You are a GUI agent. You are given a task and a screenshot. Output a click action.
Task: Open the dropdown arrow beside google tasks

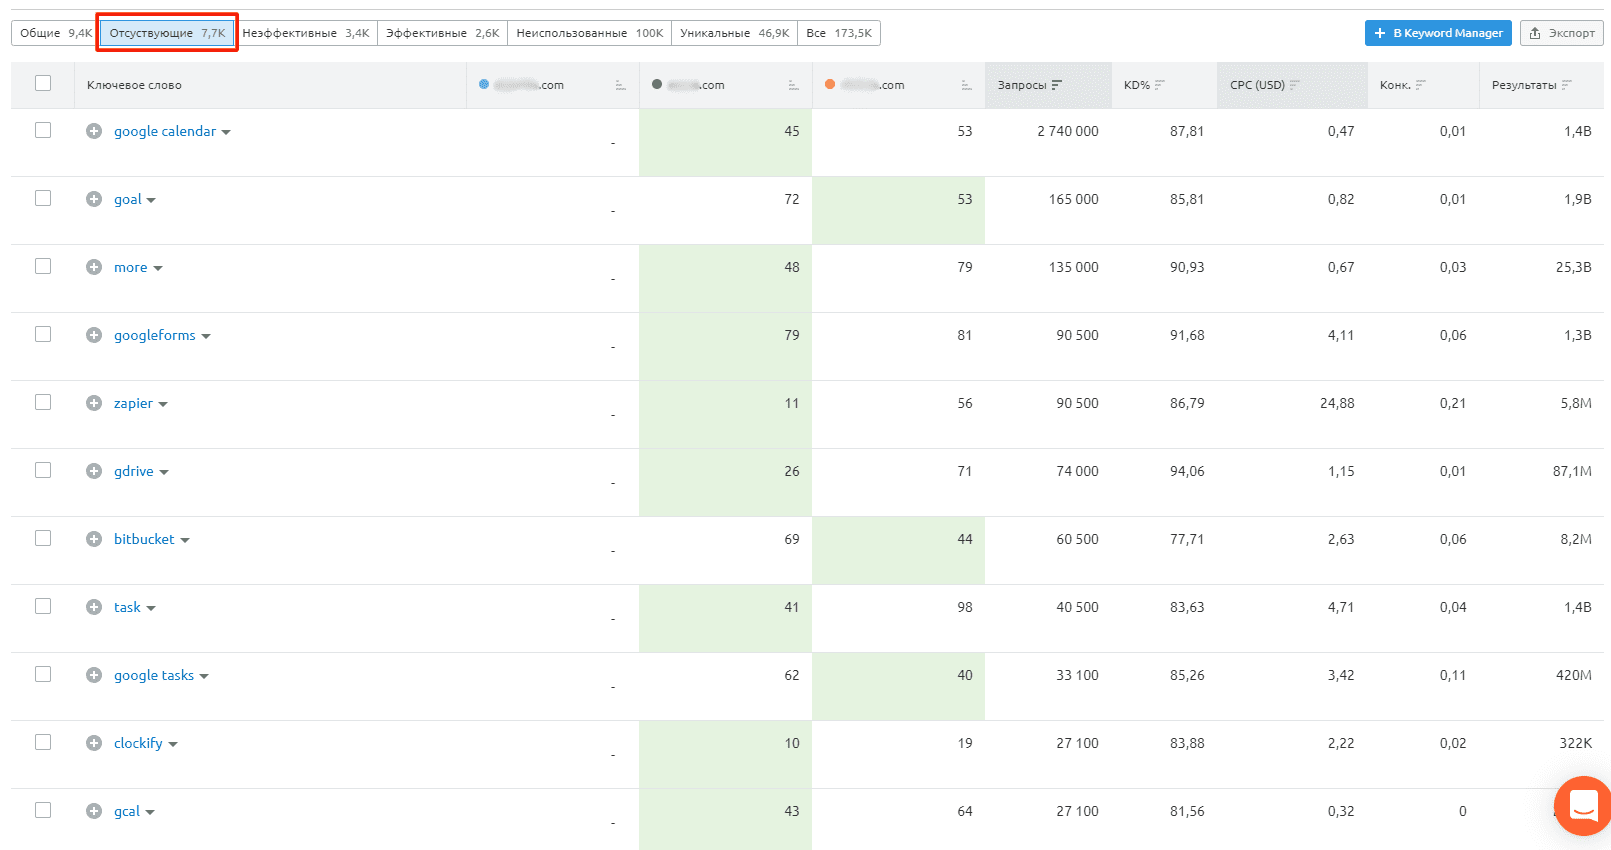(x=204, y=676)
